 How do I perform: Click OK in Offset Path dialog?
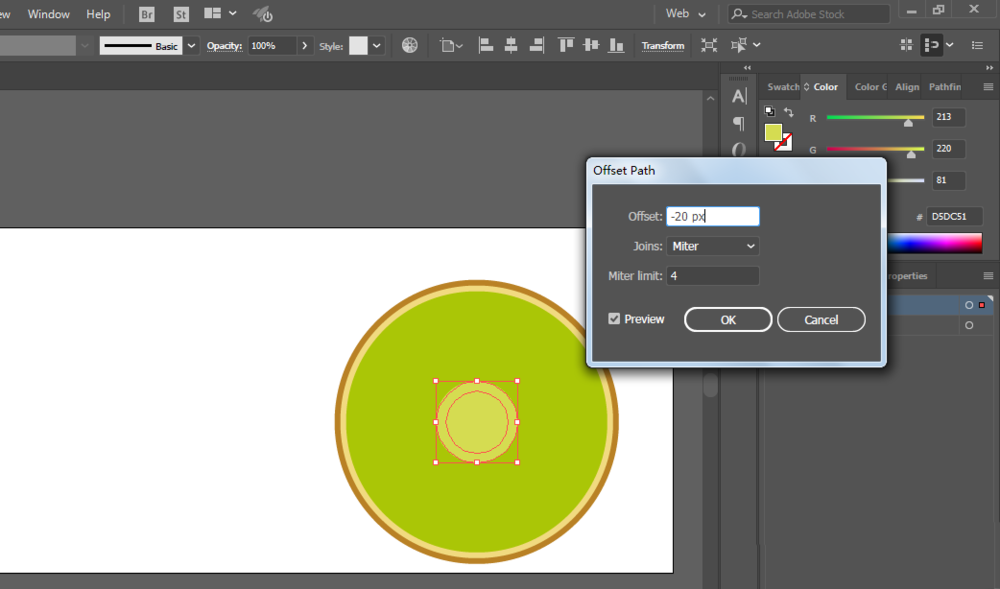tap(728, 320)
